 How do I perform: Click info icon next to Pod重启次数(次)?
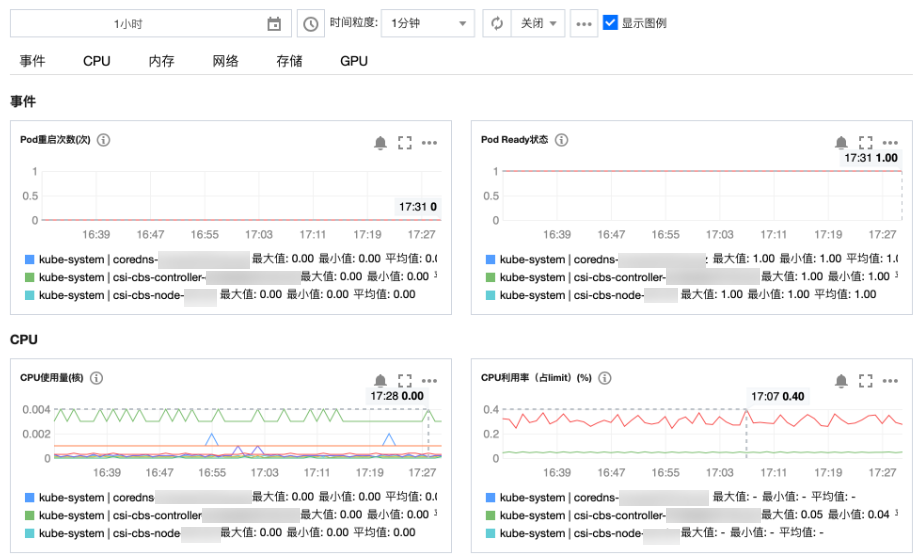coord(103,140)
